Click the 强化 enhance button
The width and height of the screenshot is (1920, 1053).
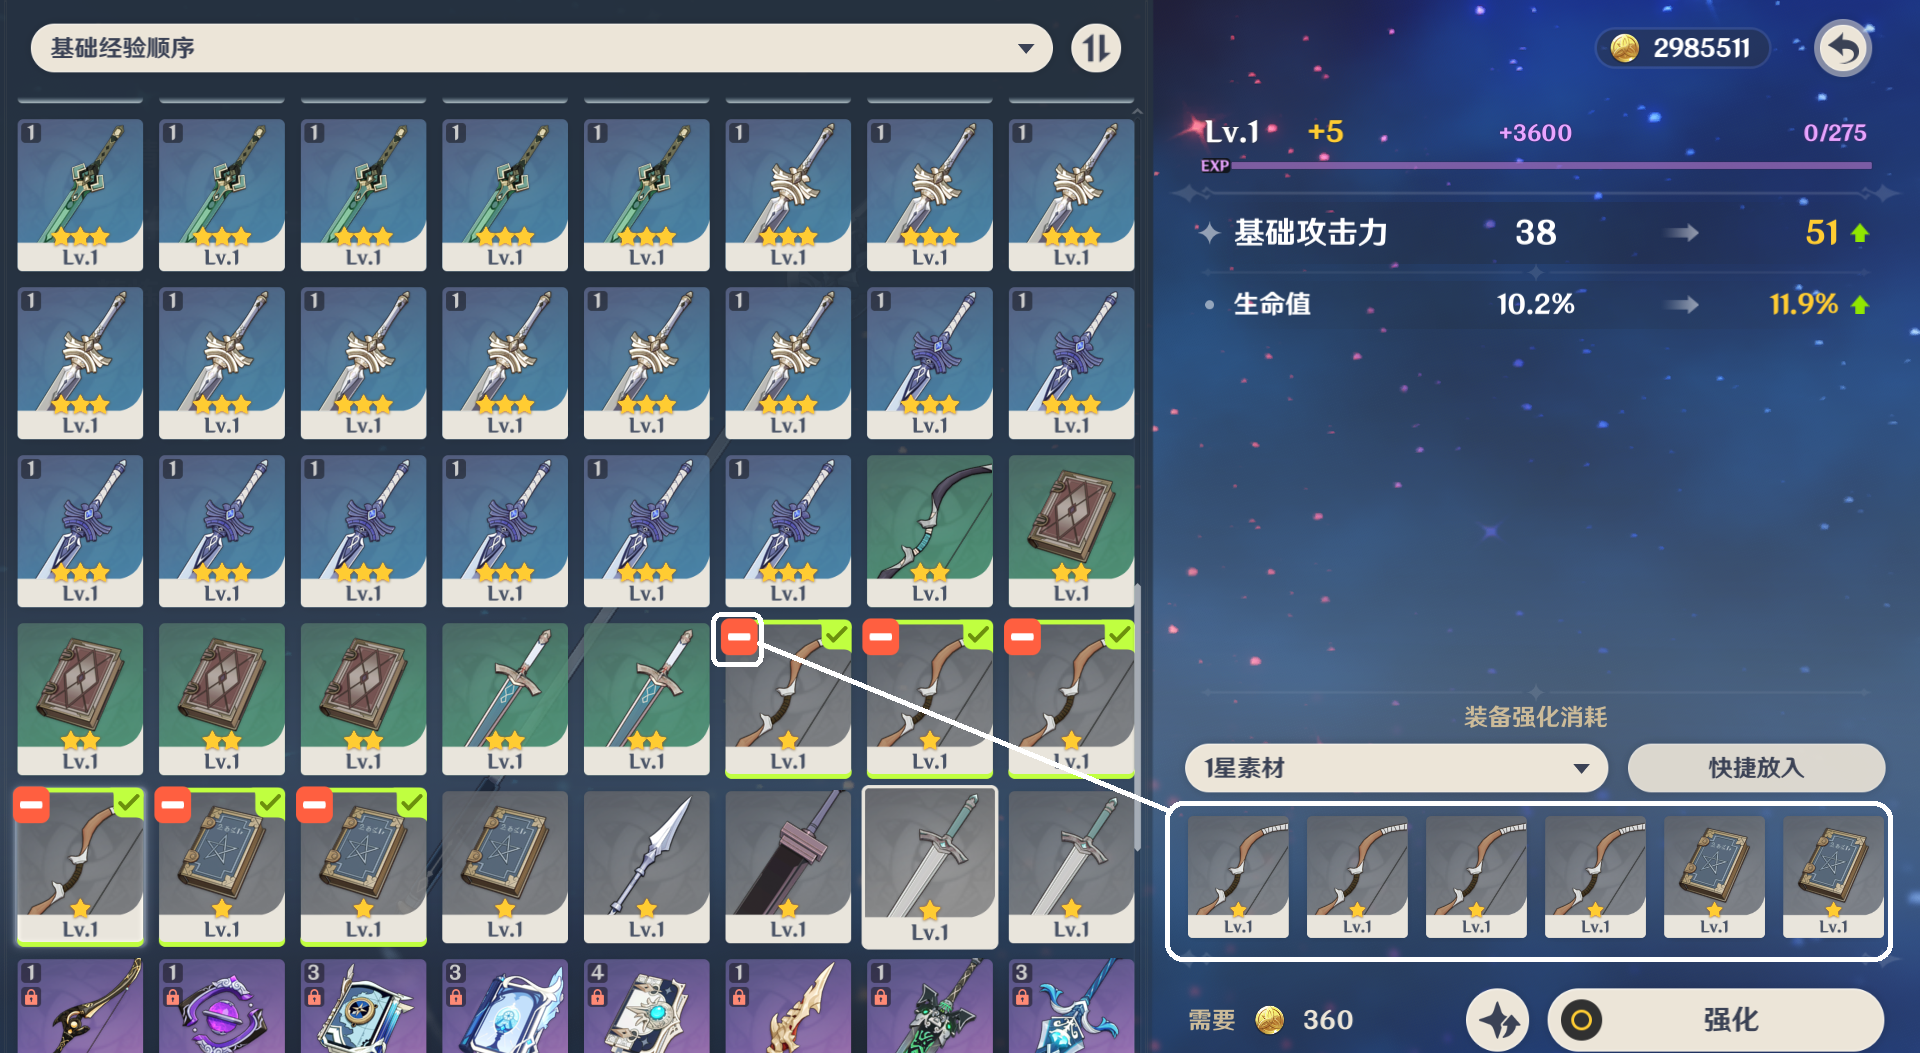pyautogui.click(x=1716, y=1020)
